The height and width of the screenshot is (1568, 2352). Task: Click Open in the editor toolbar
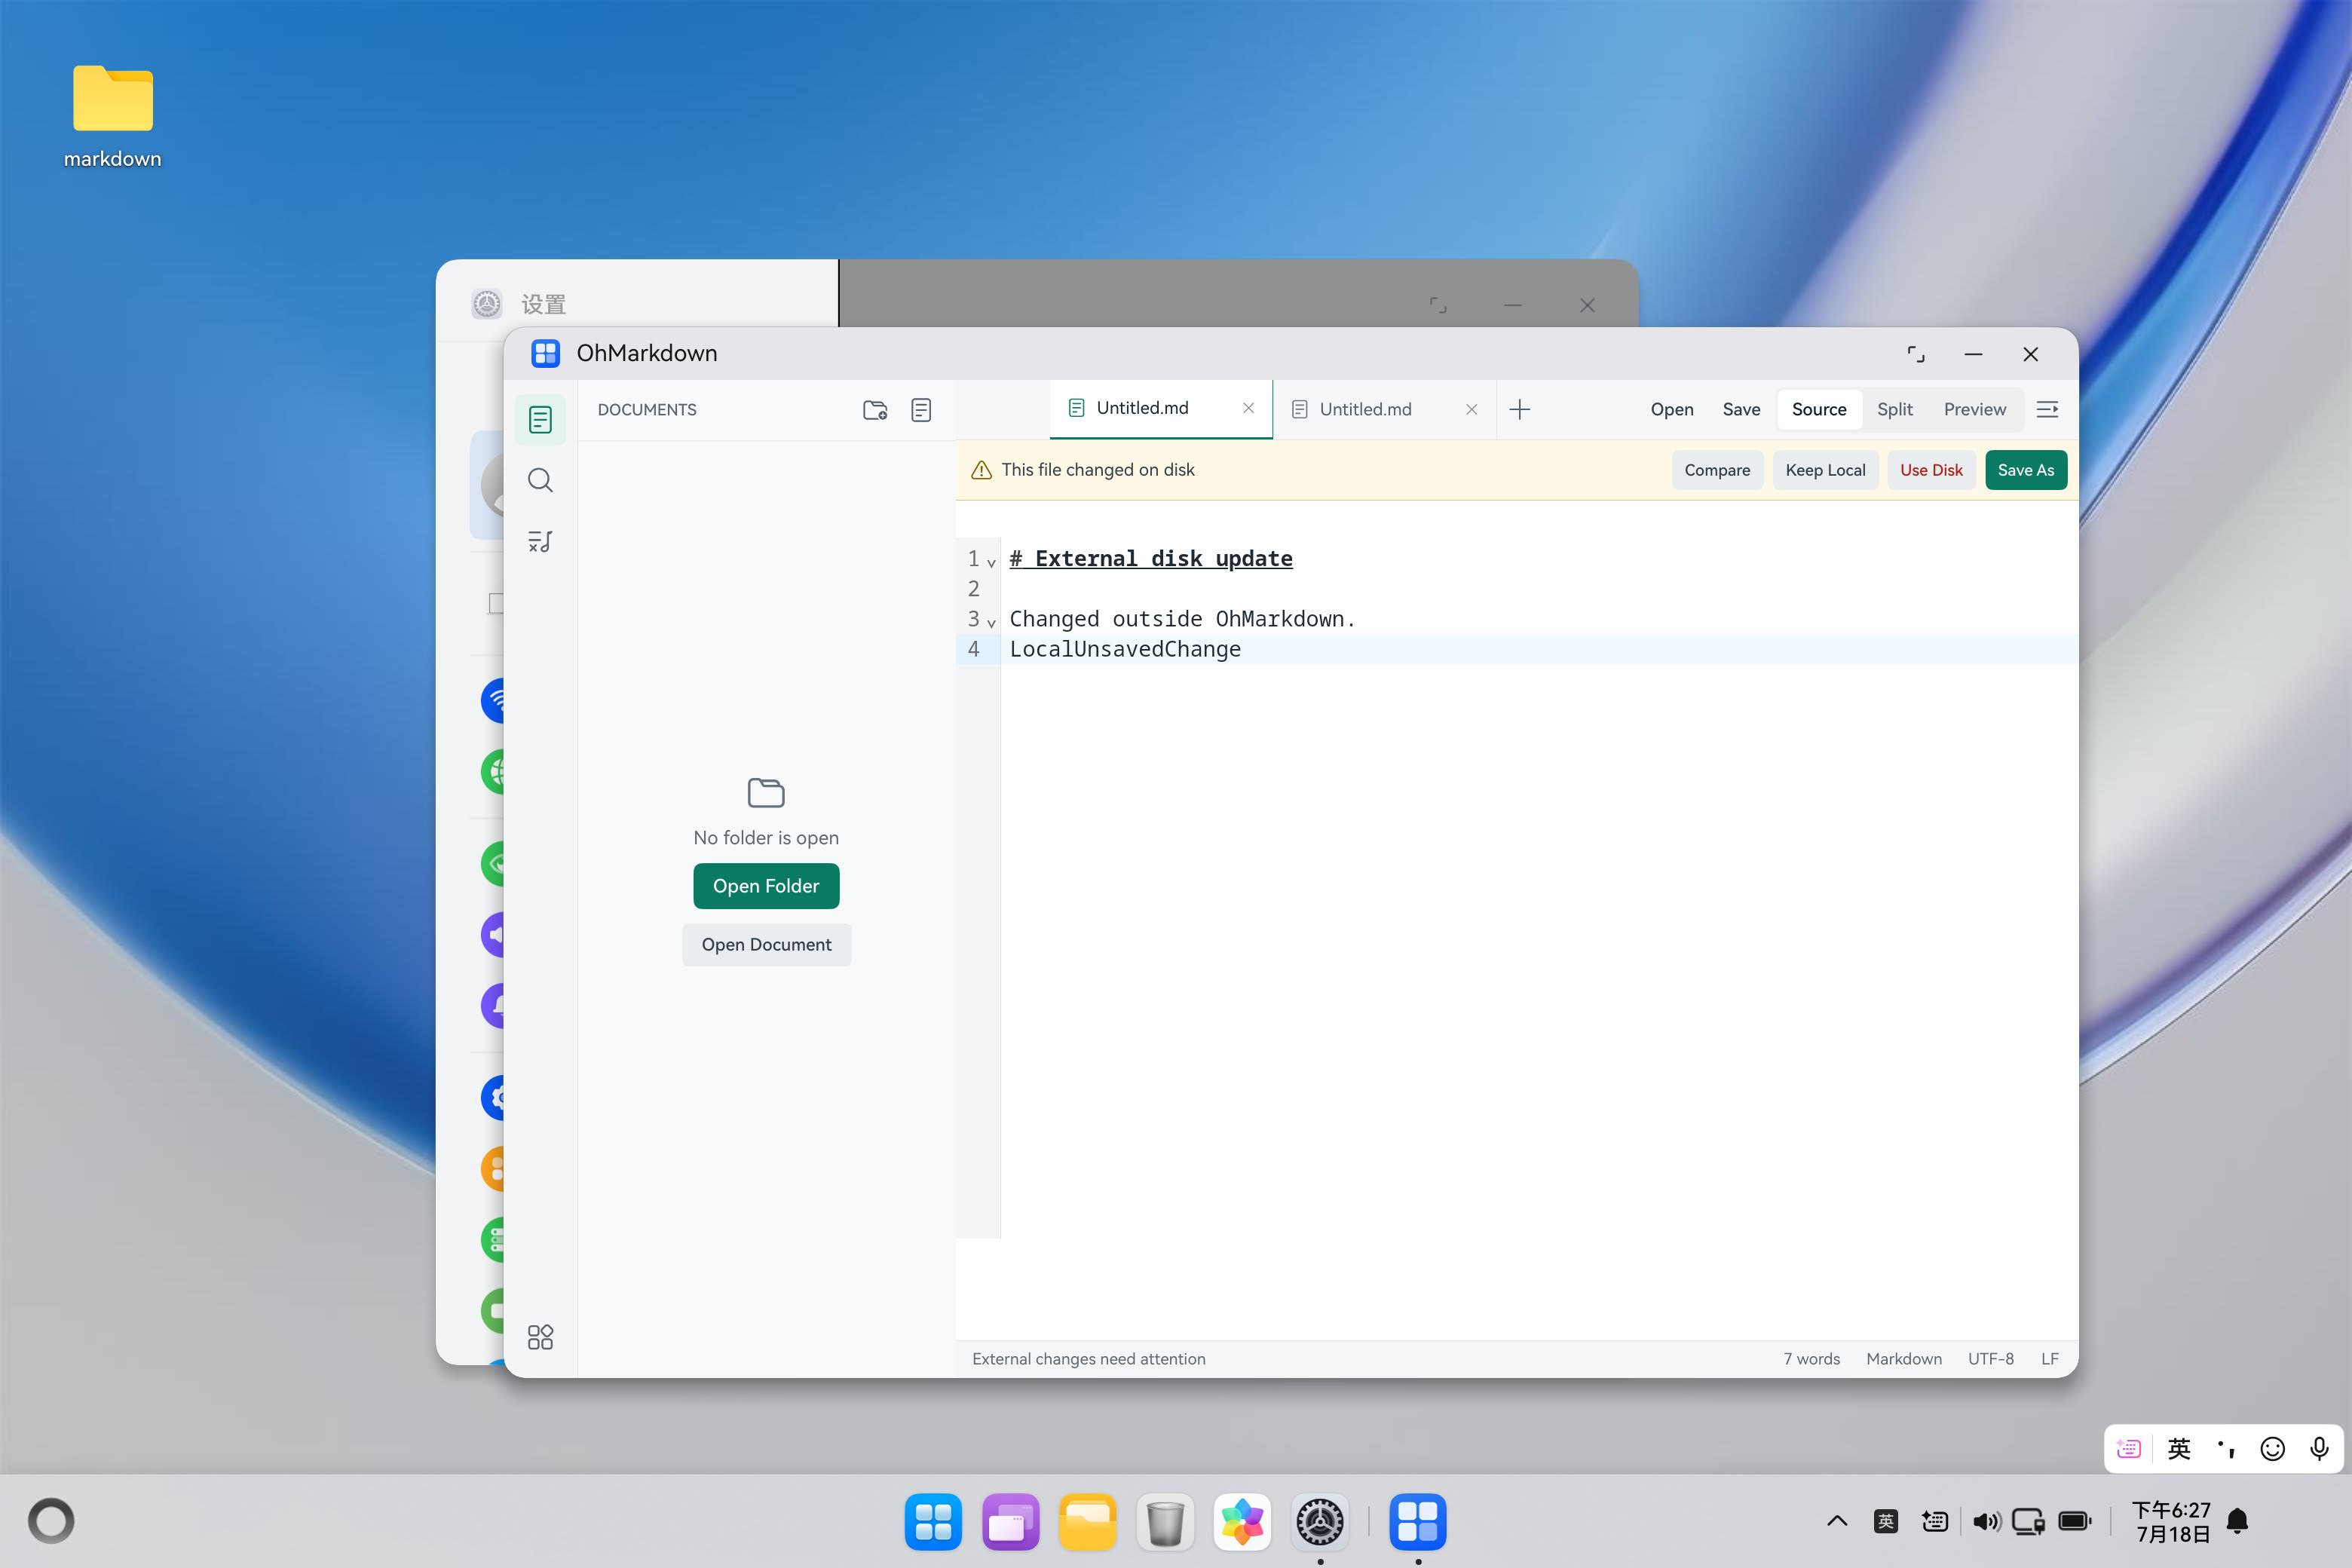click(1671, 409)
